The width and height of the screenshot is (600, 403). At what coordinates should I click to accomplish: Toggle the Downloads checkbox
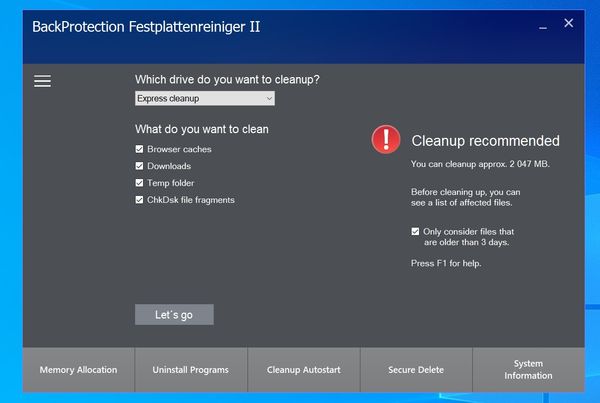point(139,166)
